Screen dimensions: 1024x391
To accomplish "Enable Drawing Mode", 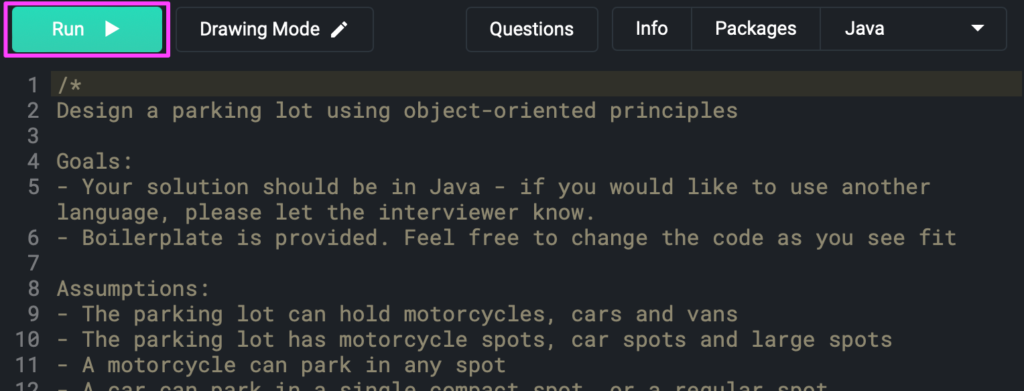I will pyautogui.click(x=274, y=29).
